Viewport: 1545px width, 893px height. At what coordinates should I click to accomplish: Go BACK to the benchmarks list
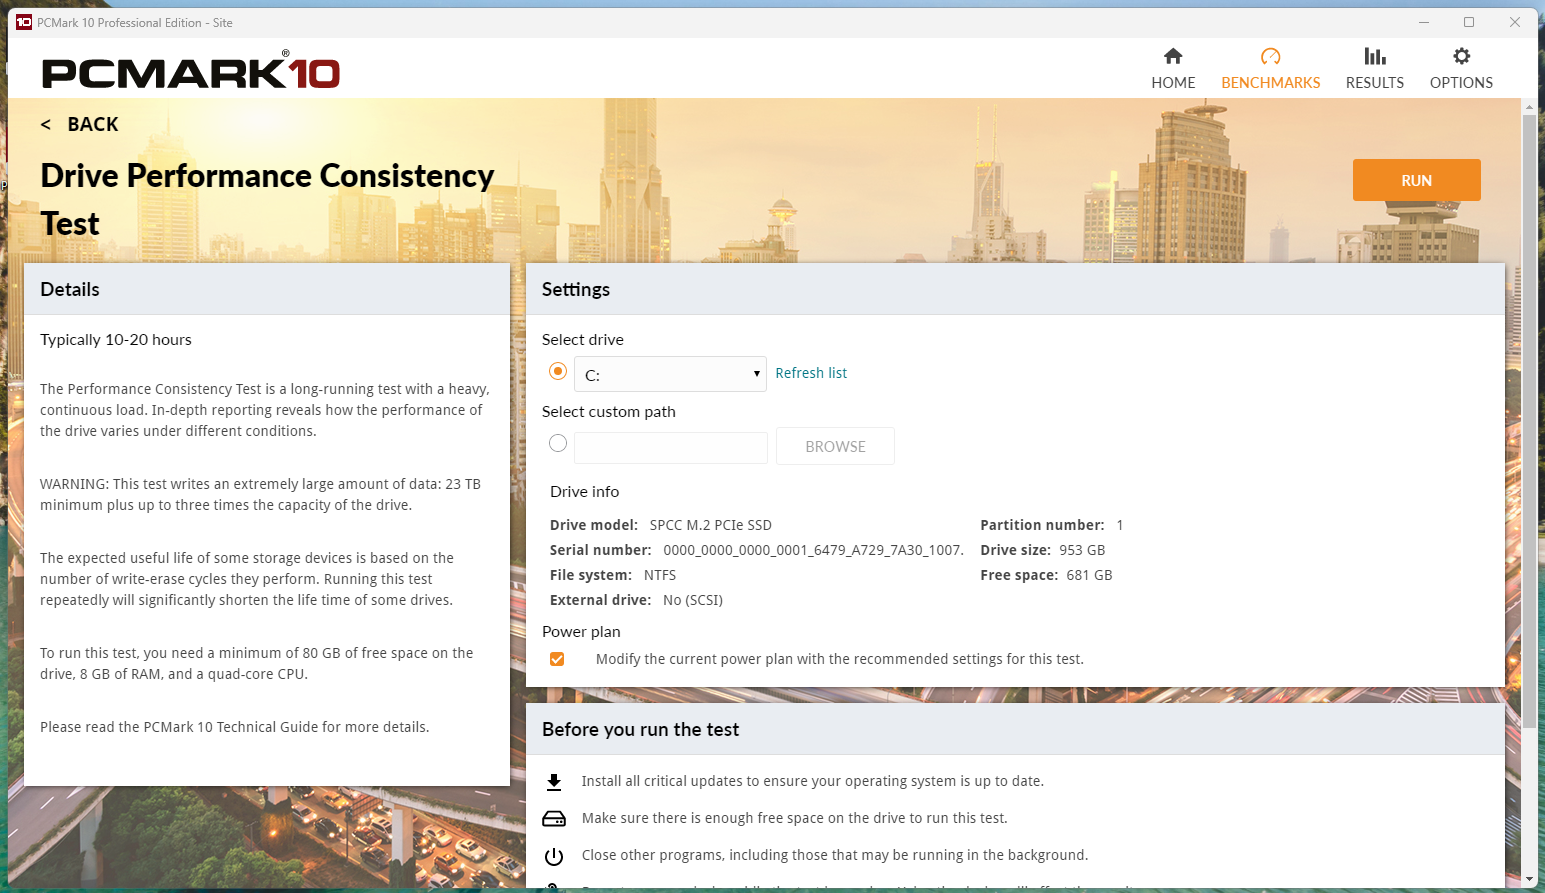click(80, 124)
